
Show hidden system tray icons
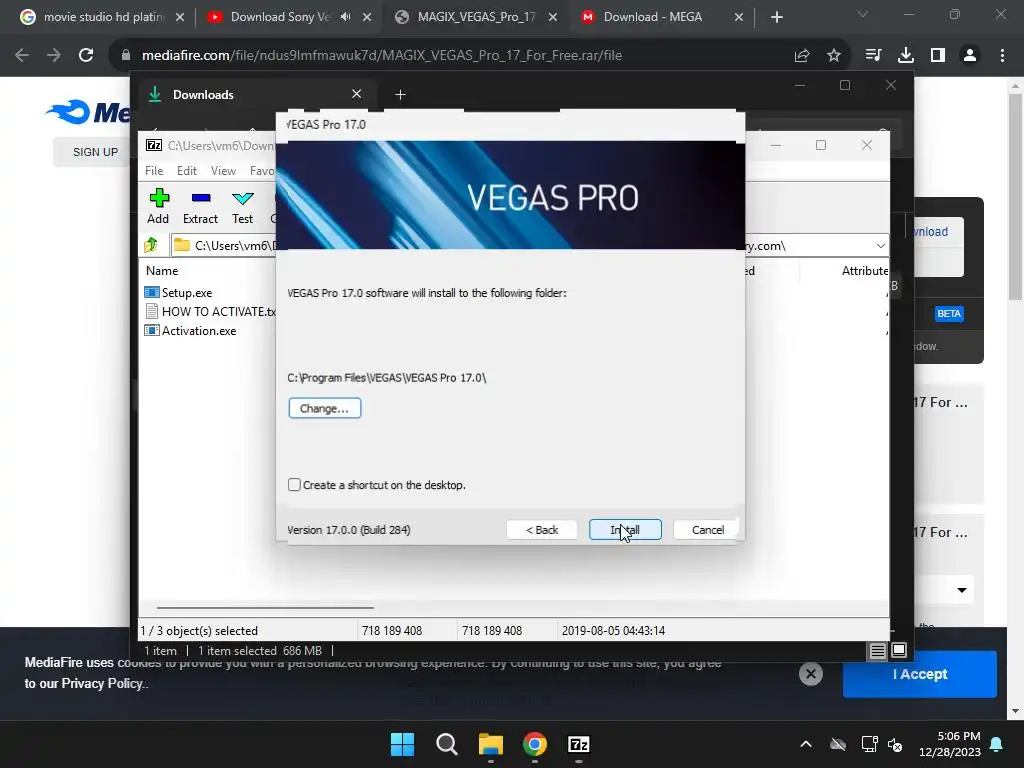pyautogui.click(x=806, y=744)
